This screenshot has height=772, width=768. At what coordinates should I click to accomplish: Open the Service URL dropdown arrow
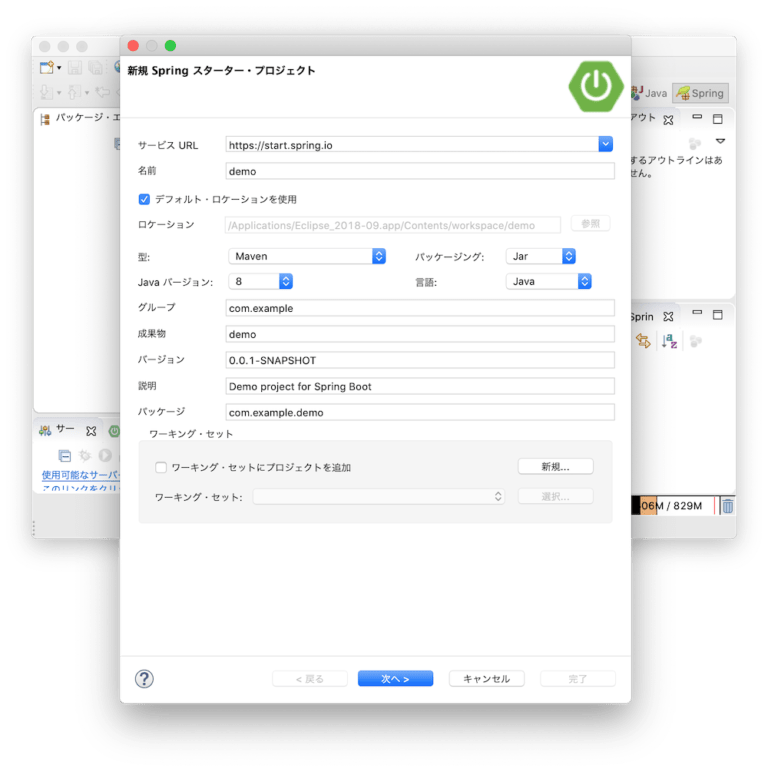(x=606, y=144)
